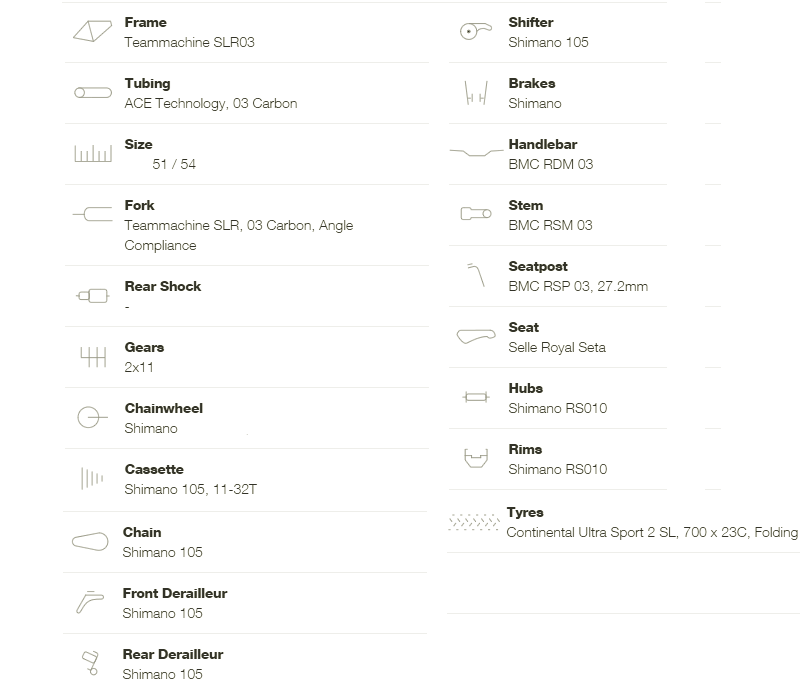Click the Tyres tread pattern icon

[474, 522]
